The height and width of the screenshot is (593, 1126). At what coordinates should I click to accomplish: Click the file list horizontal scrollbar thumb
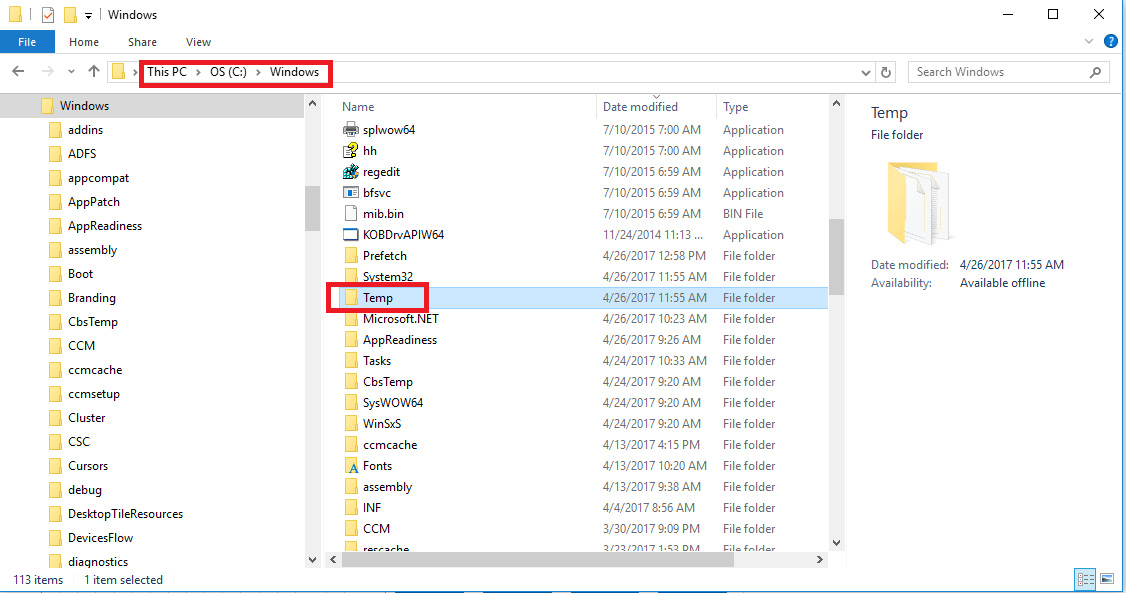point(538,559)
